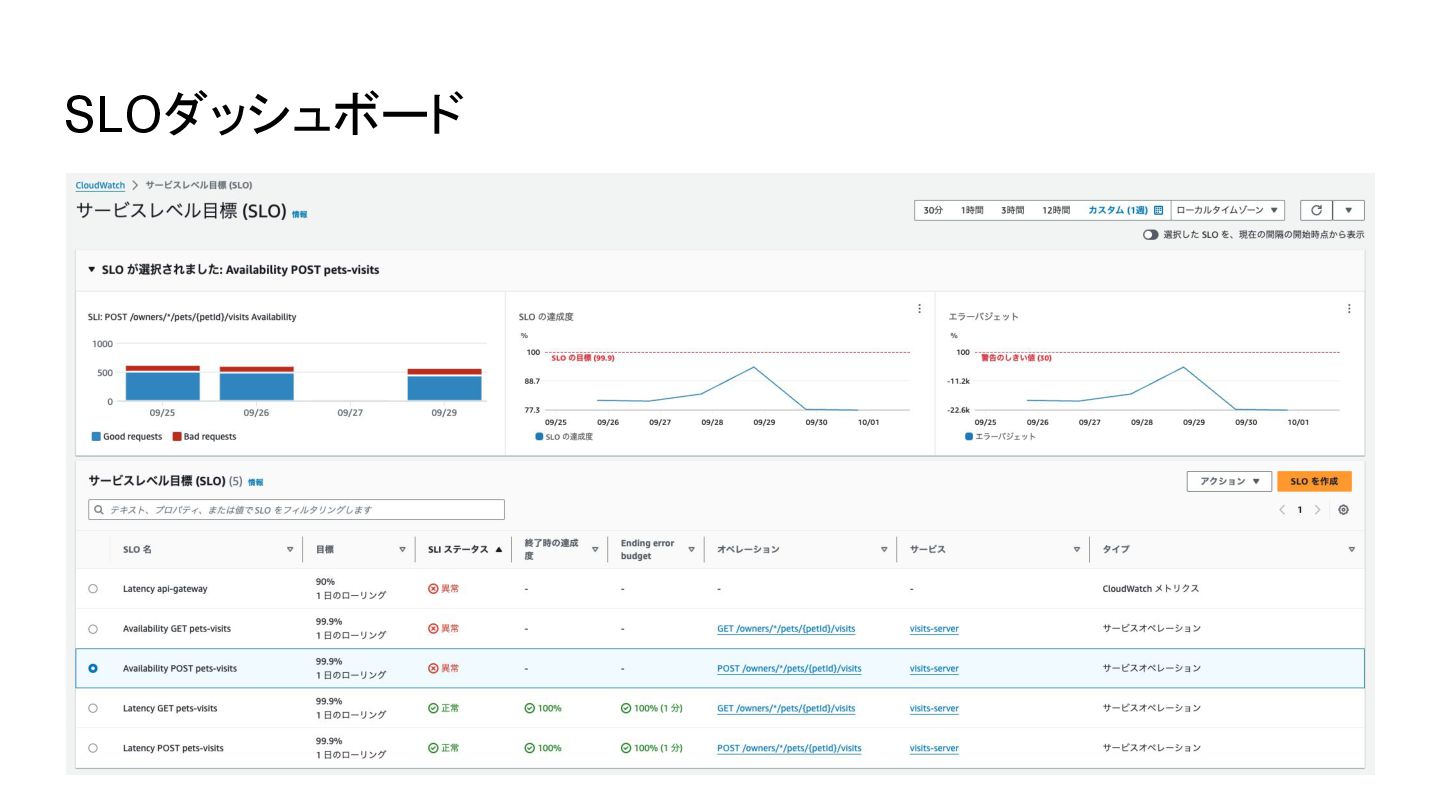
Task: Open the error budget widget's three-dot menu
Action: click(x=1348, y=309)
